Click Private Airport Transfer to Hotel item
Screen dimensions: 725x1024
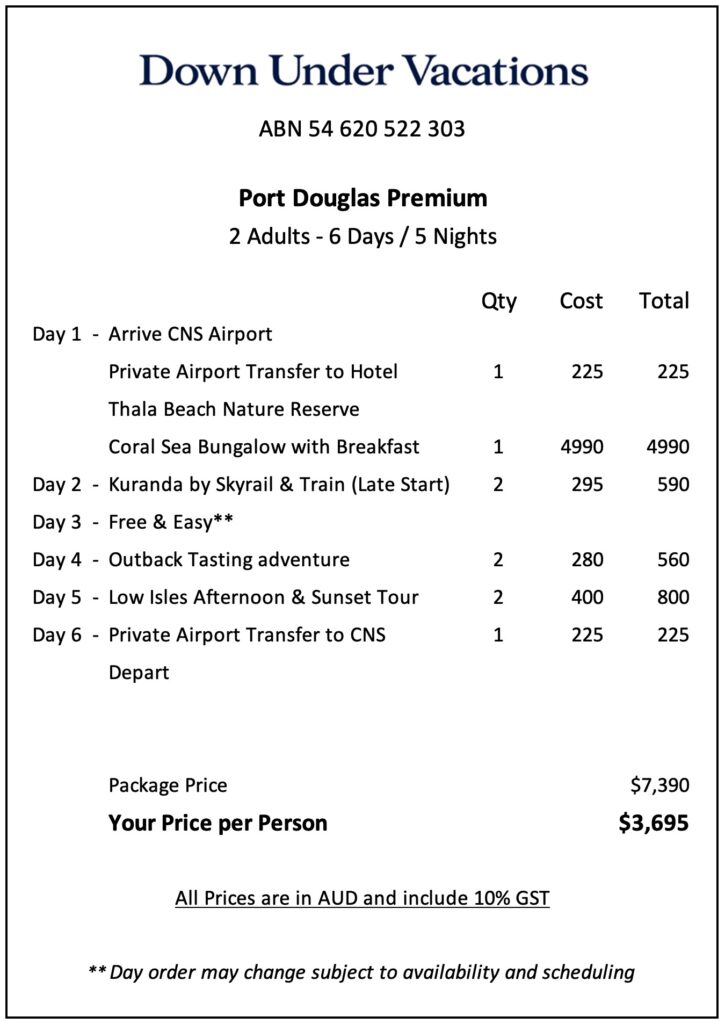(253, 372)
